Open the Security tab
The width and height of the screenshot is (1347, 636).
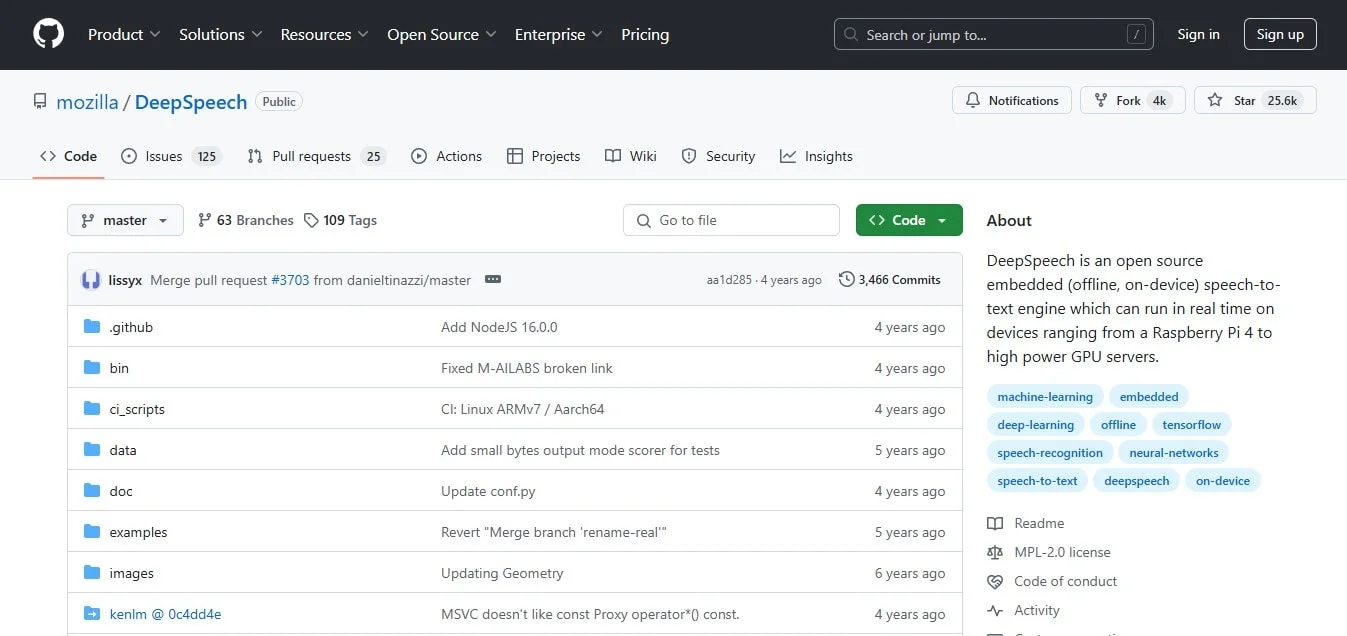pos(718,156)
